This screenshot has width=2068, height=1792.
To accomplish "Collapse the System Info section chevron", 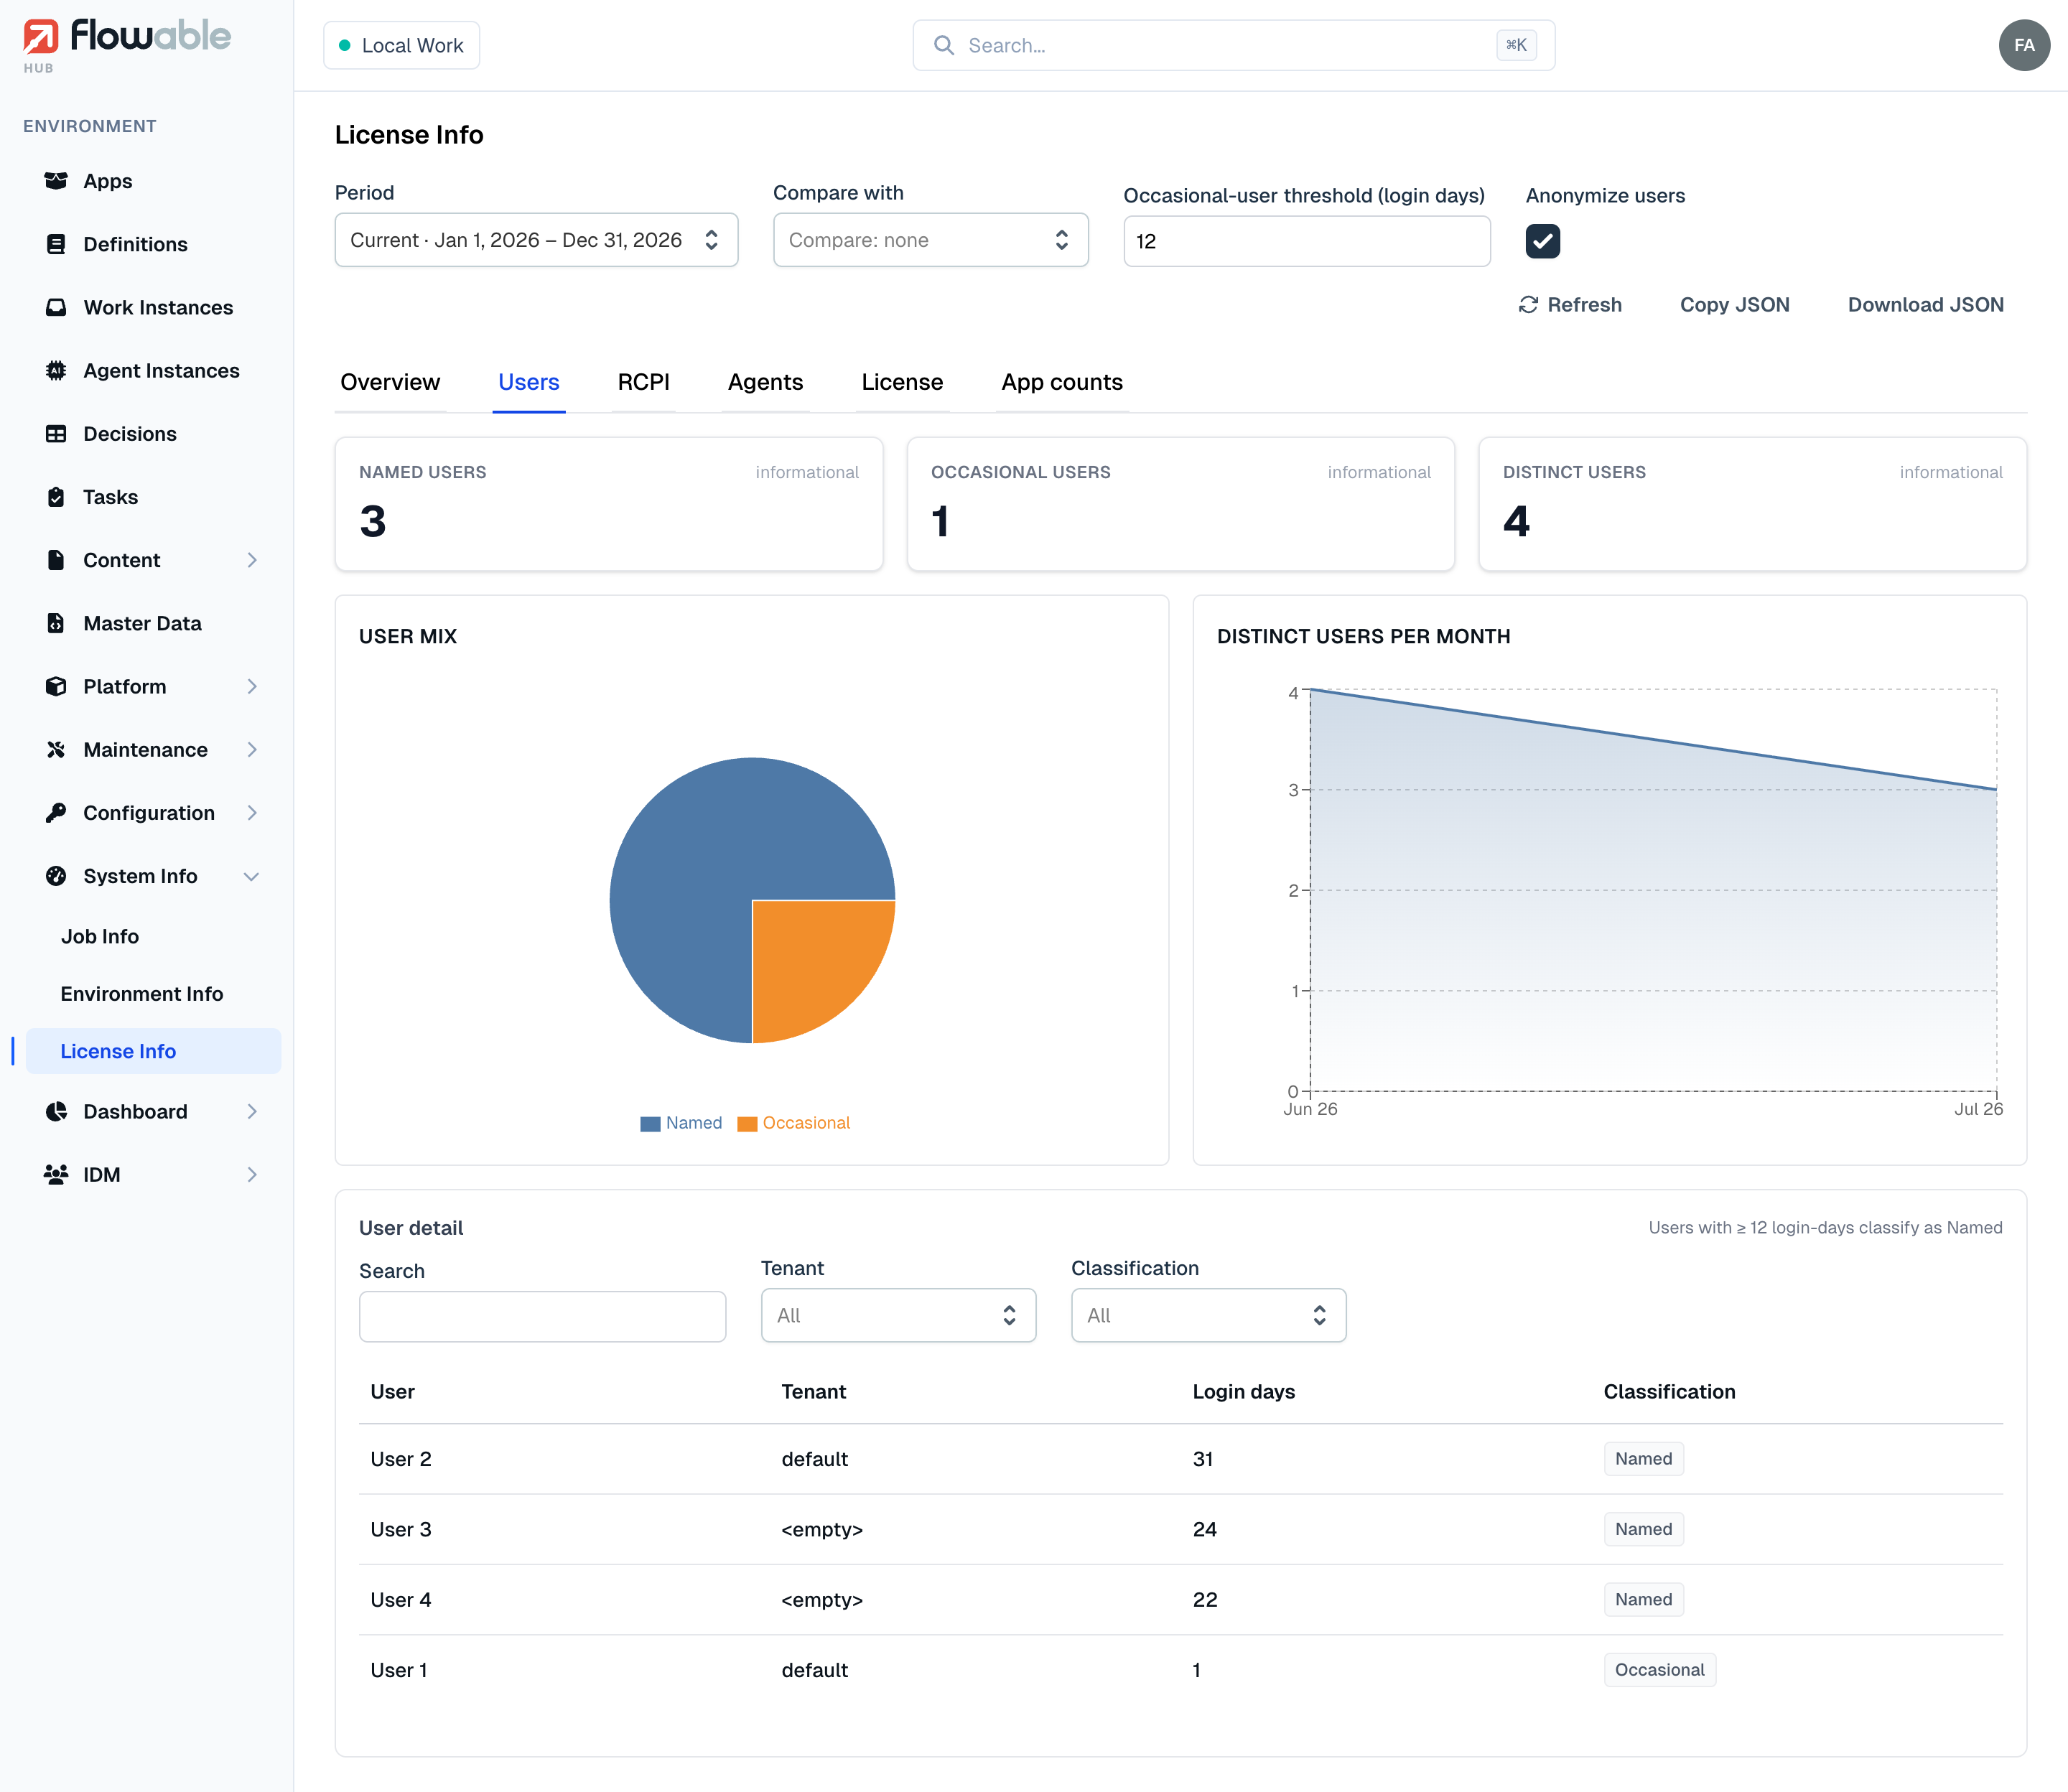I will pos(252,876).
